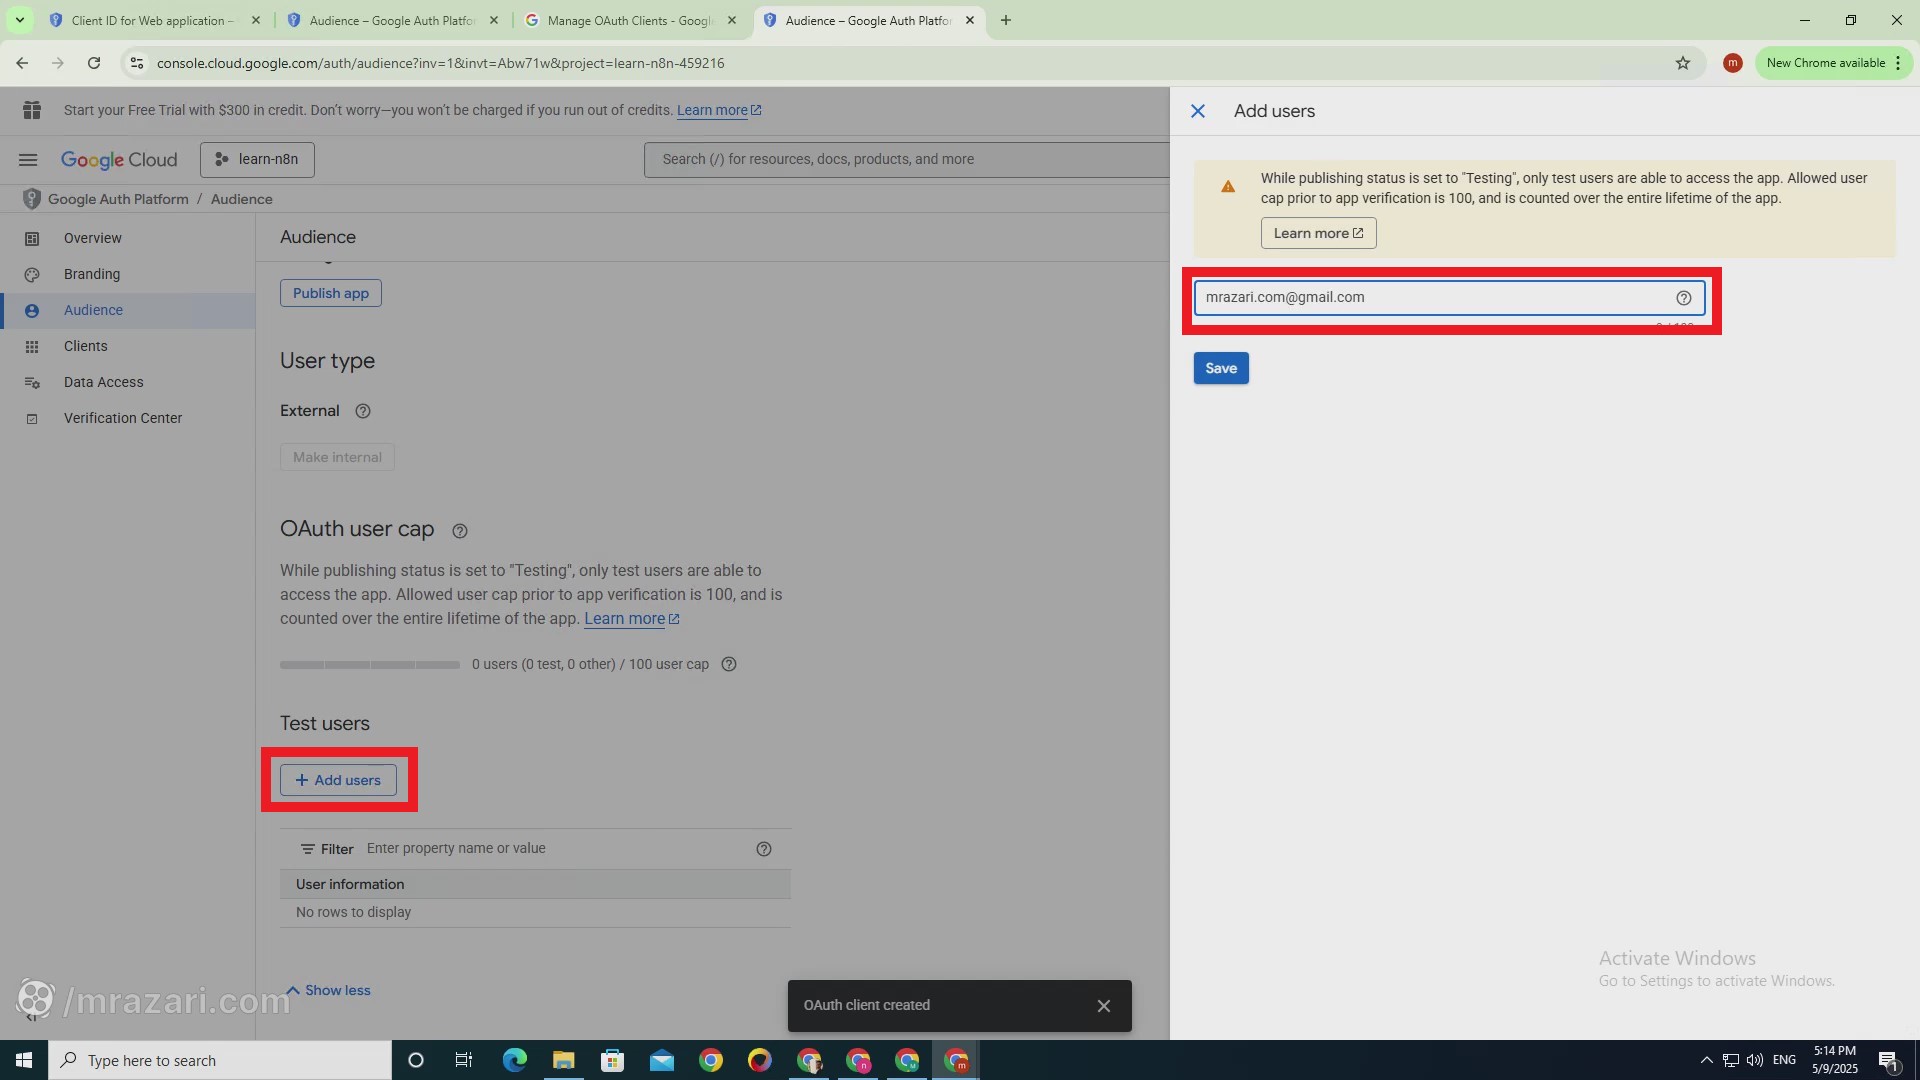
Task: Click the OAuth user cap help icon
Action: [459, 530]
